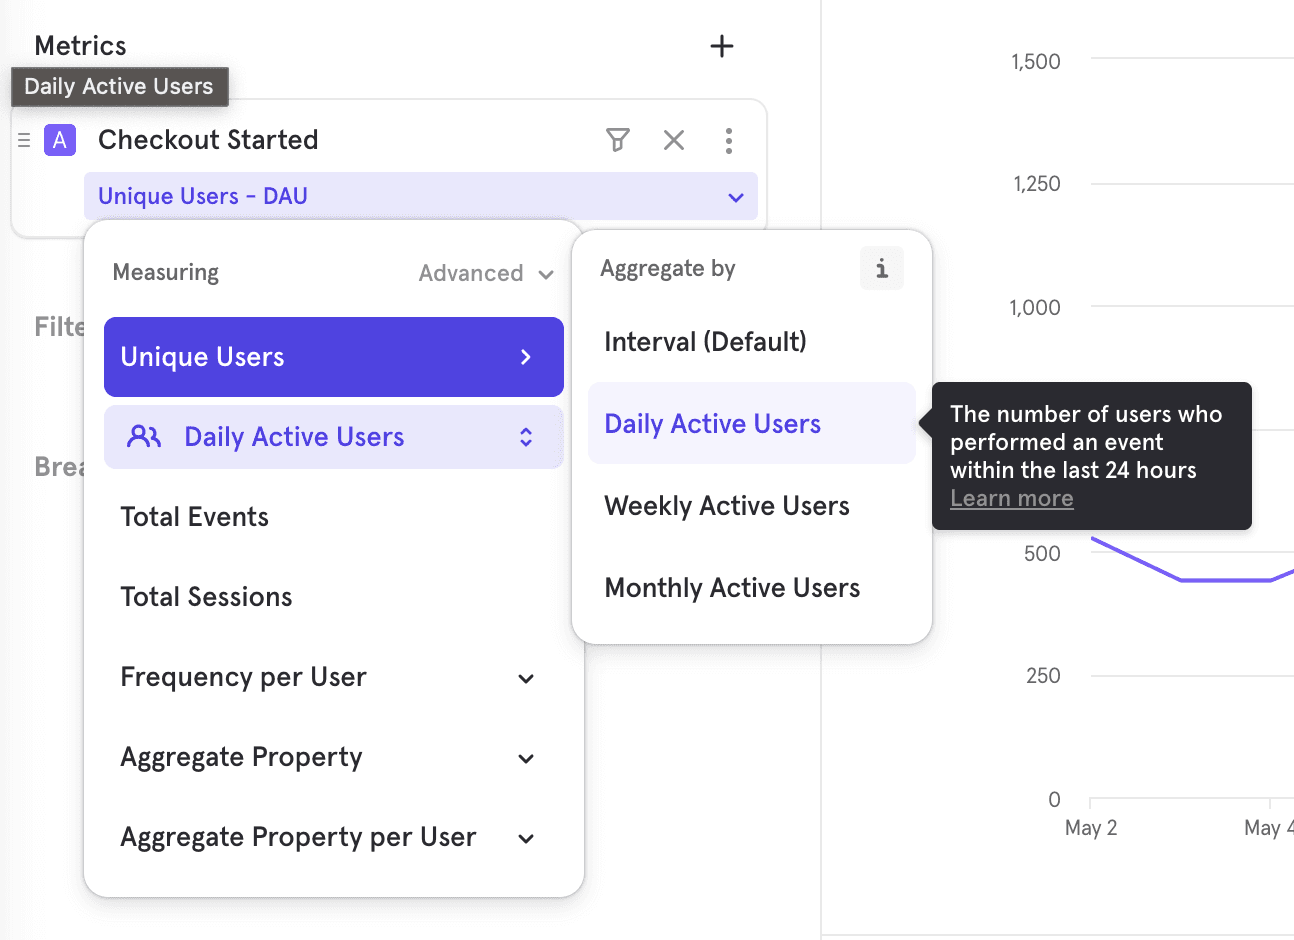The width and height of the screenshot is (1294, 940).
Task: Click the plus icon to add a metric
Action: 721,46
